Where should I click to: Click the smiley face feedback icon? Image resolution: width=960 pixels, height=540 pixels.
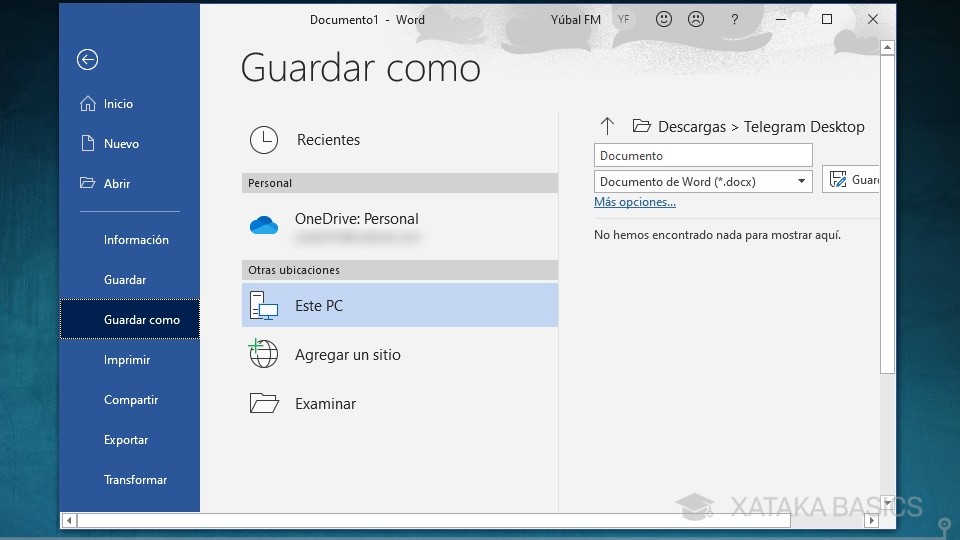point(664,19)
